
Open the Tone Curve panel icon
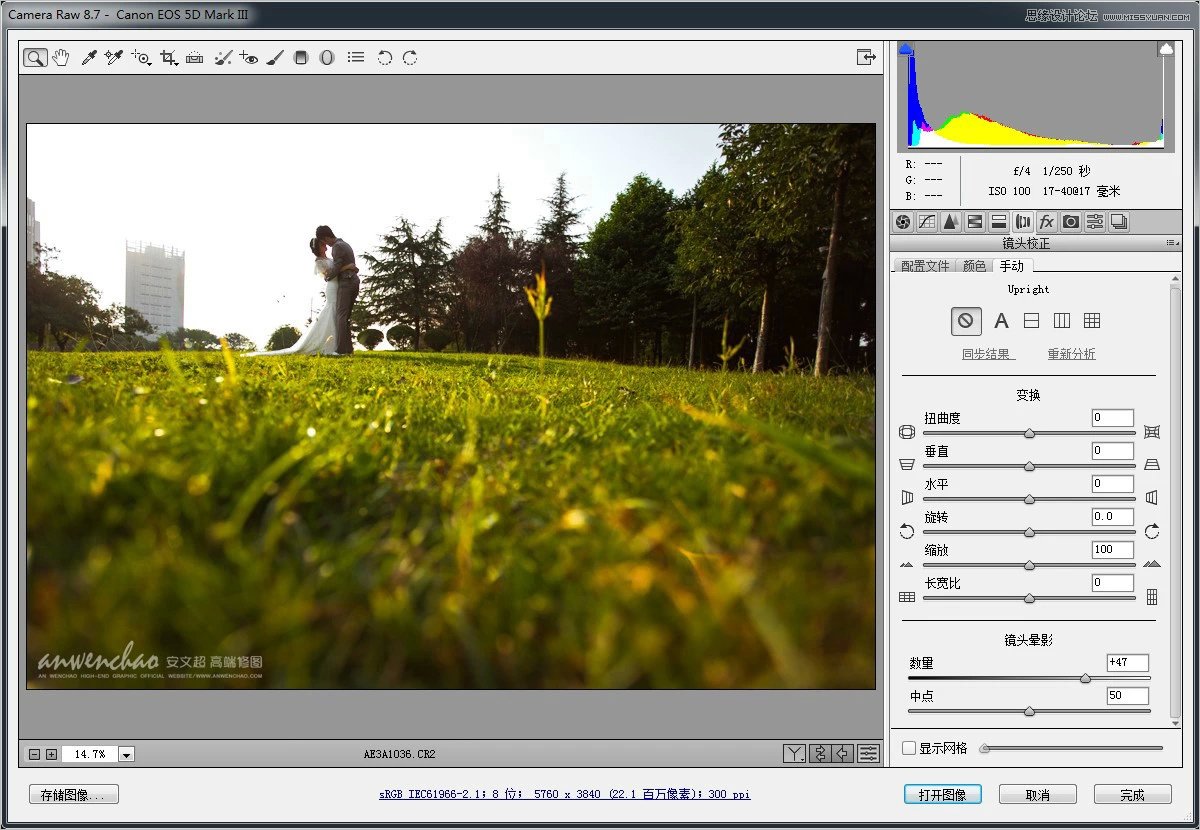pos(927,222)
